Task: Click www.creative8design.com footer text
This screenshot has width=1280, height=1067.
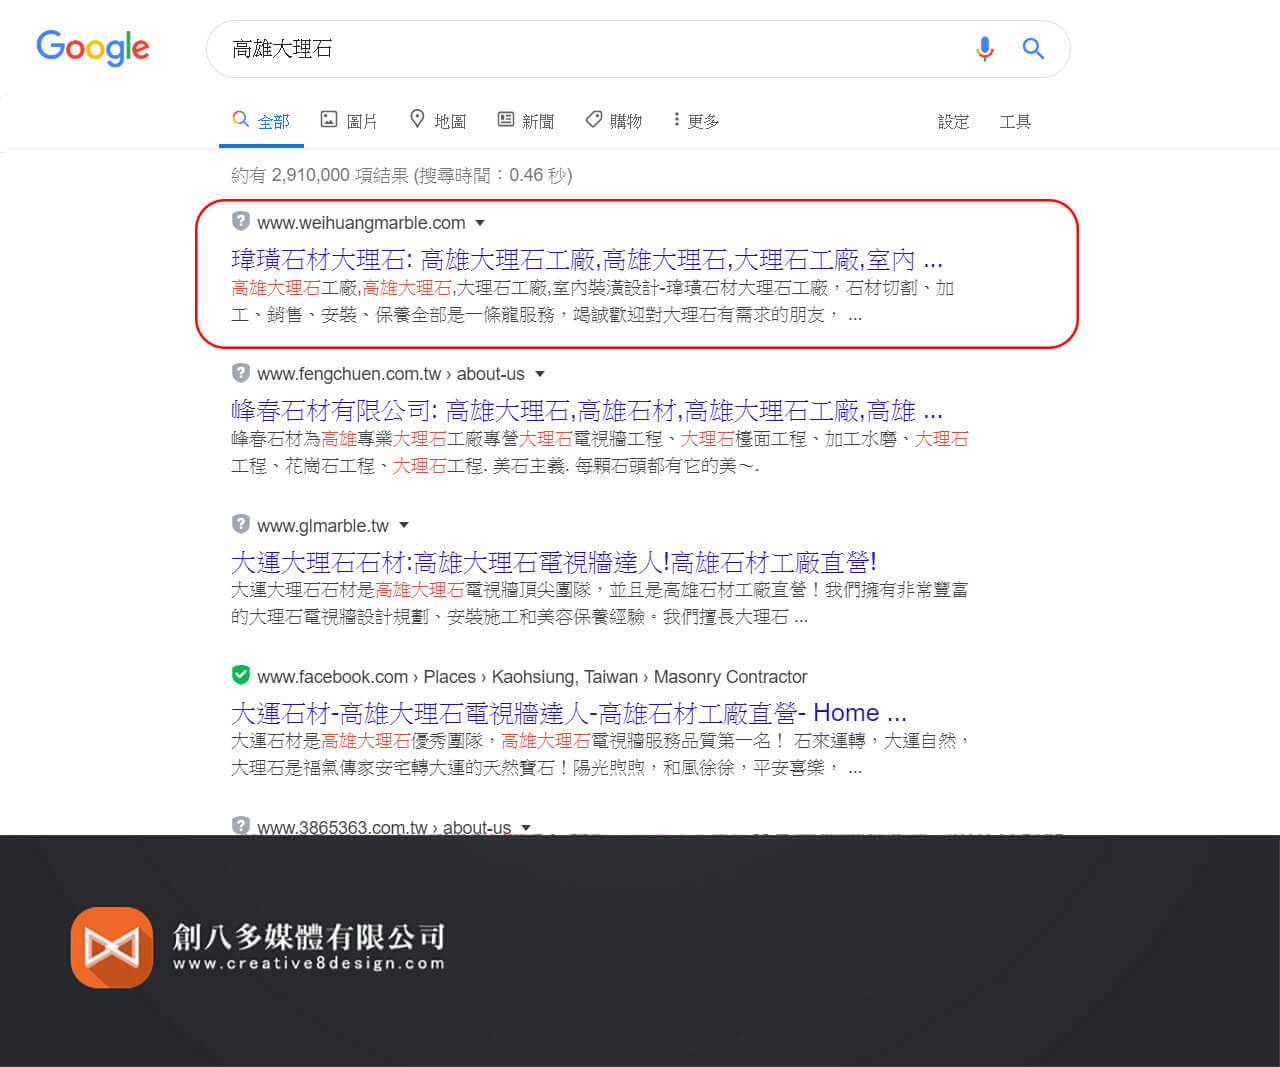Action: pos(309,963)
